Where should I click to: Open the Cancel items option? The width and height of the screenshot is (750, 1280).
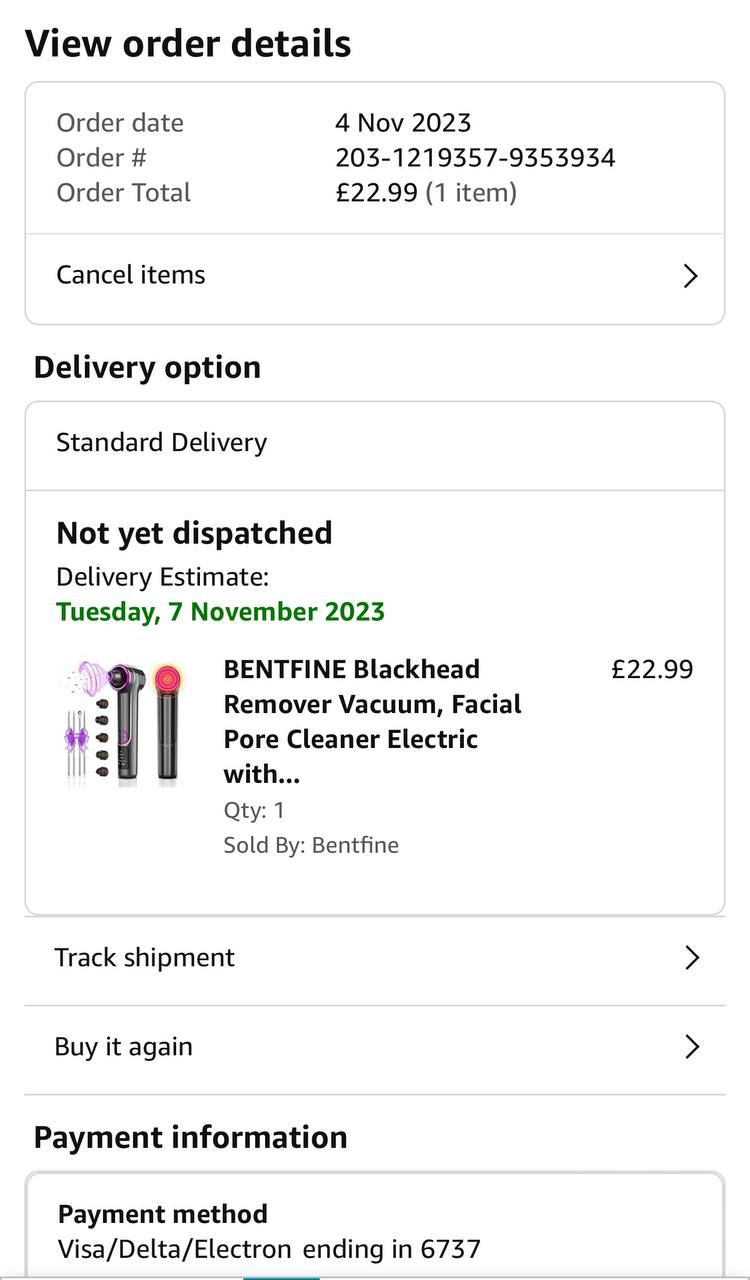(131, 275)
